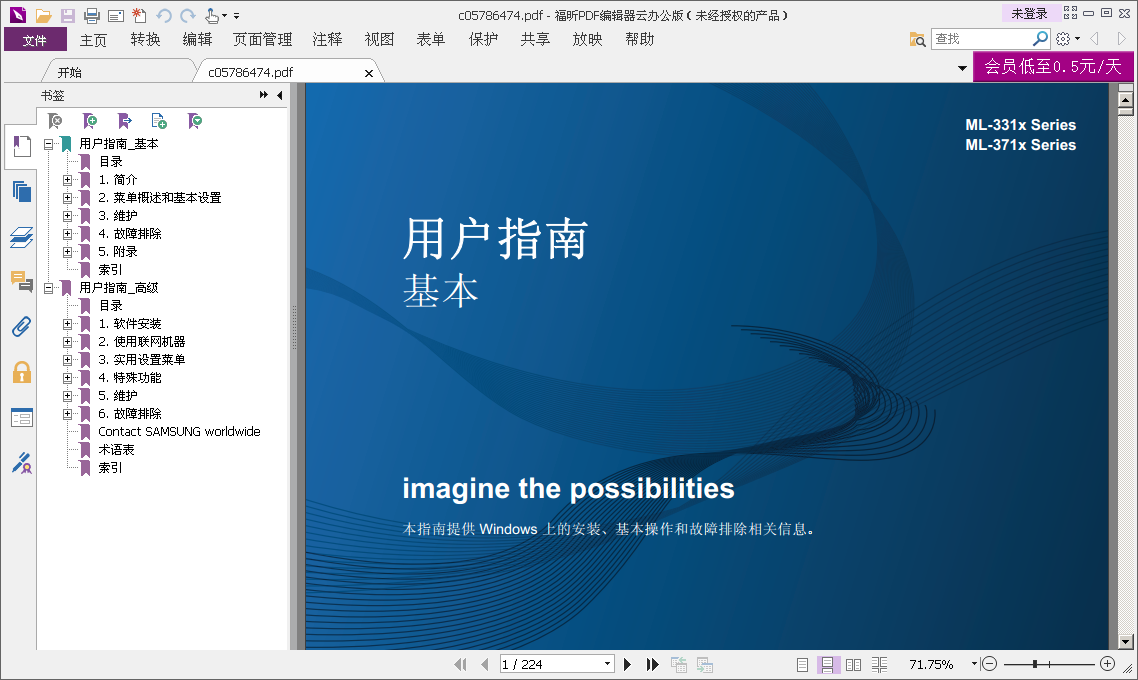Viewport: 1138px width, 680px height.
Task: Open the 保护 ribbon tab
Action: tap(483, 40)
